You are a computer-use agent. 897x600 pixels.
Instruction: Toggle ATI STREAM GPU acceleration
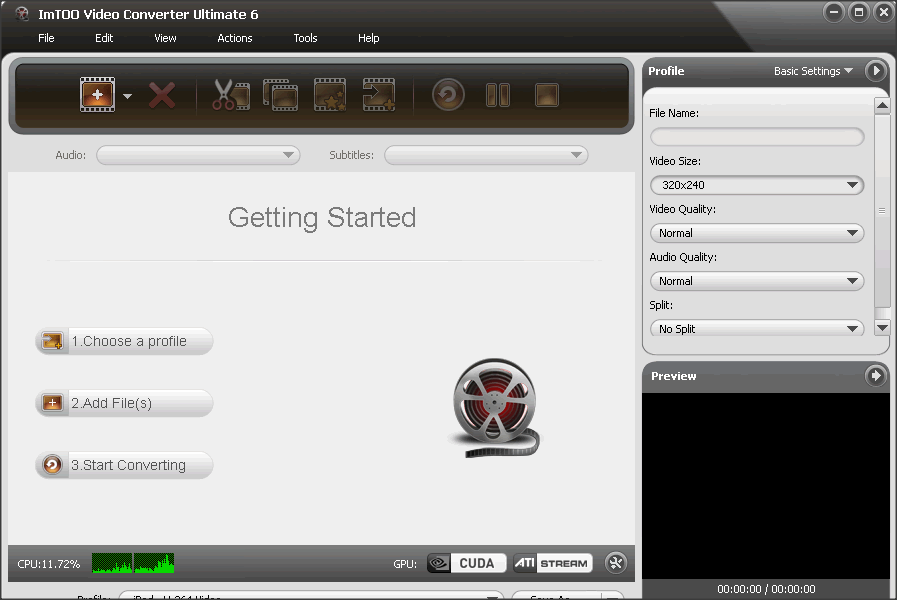tap(553, 563)
